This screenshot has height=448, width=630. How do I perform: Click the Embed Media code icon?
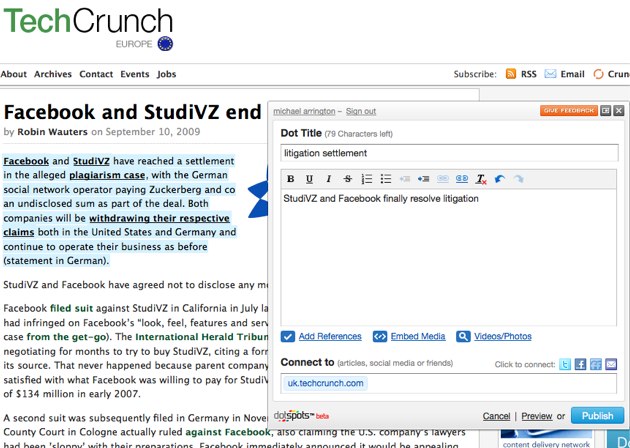point(380,336)
